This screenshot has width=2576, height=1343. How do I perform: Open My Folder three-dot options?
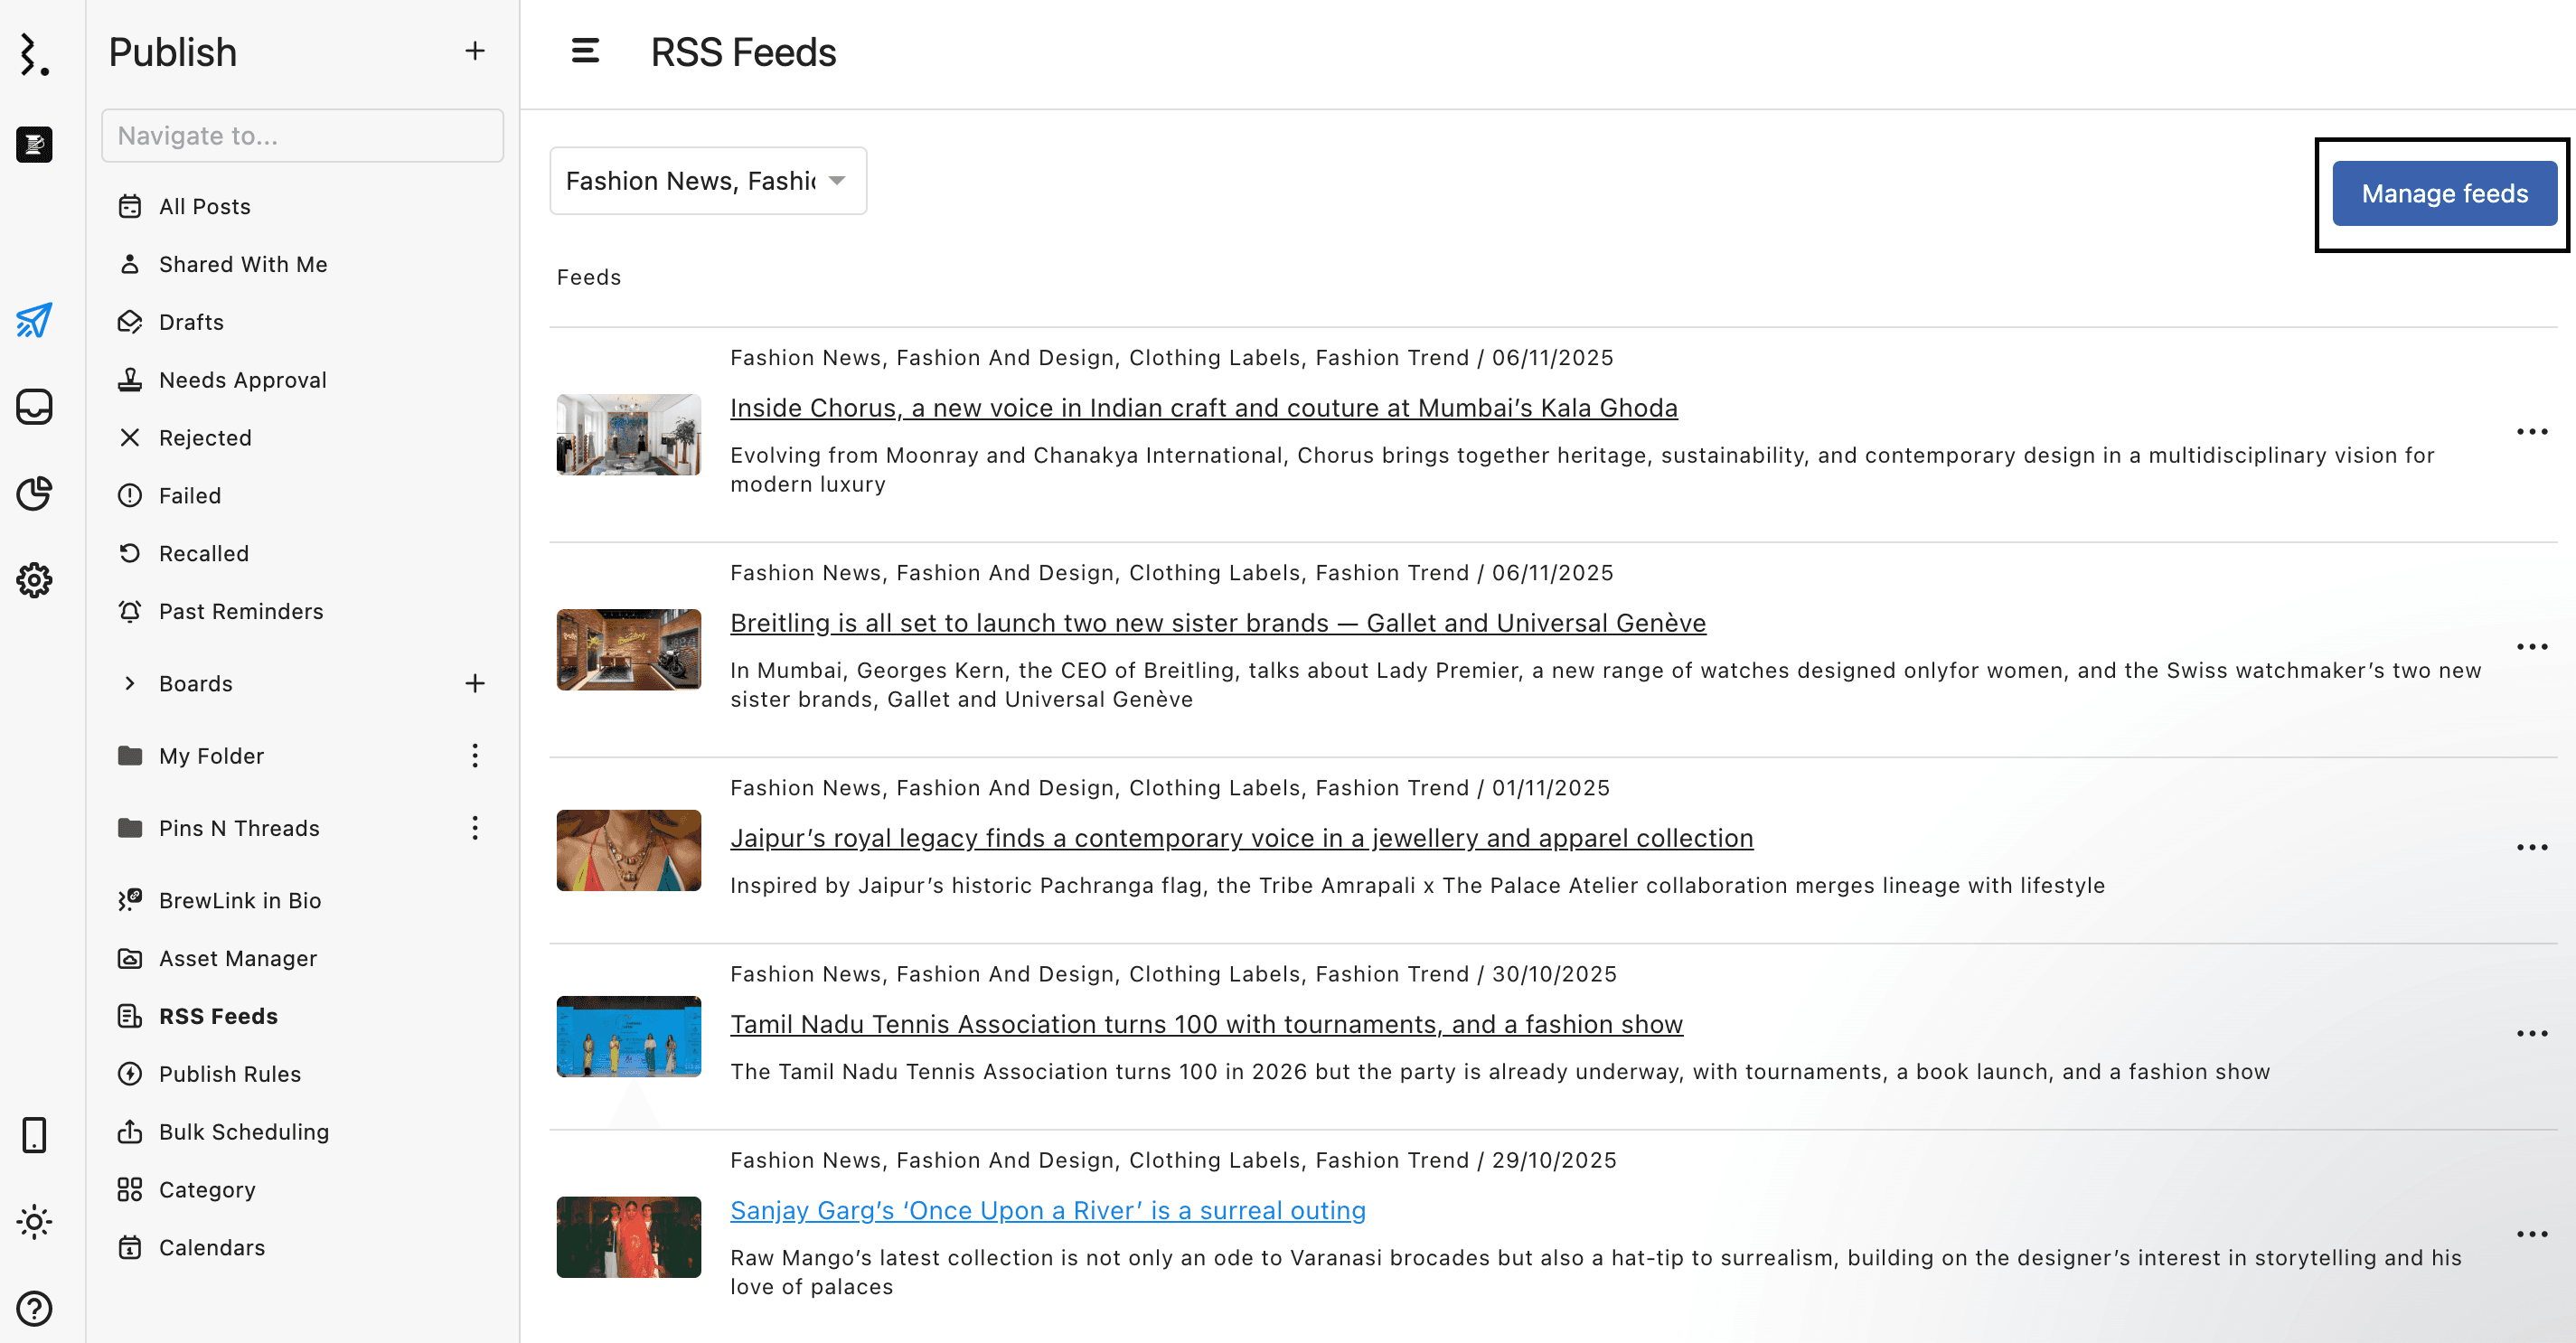[x=475, y=756]
